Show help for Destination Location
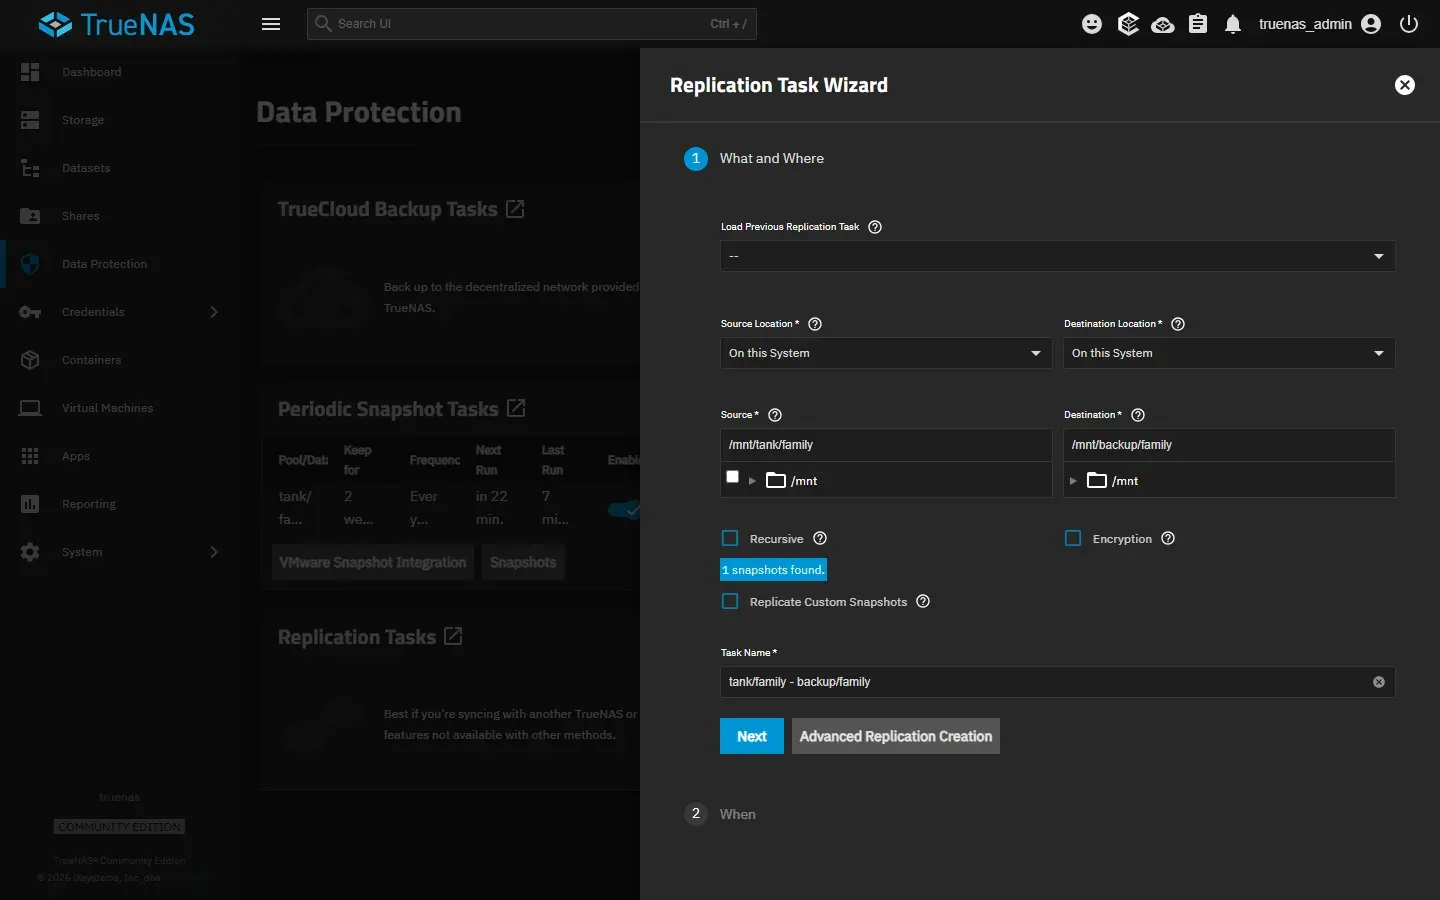 click(1178, 324)
